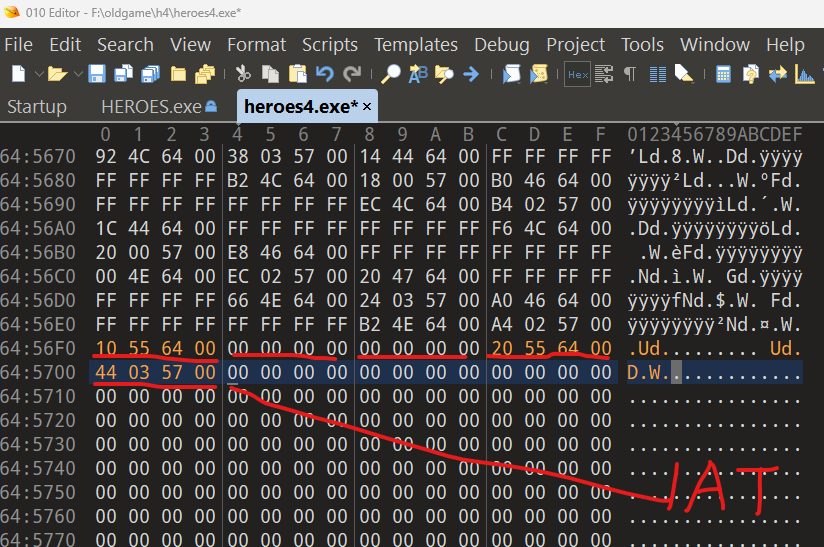Viewport: 824px width, 547px height.
Task: Click the Compare Files arrows icon
Action: click(x=778, y=74)
